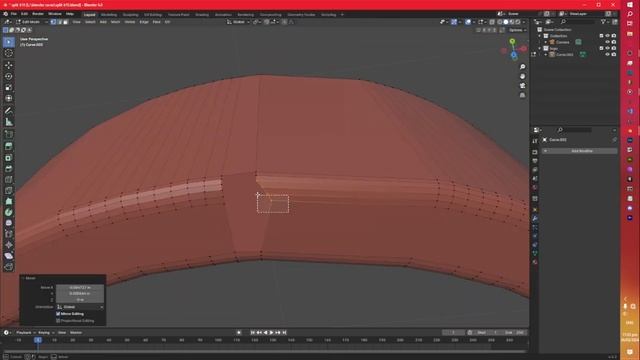Expand the Camera tree item
Screen dimensions: 640x360
point(546,42)
